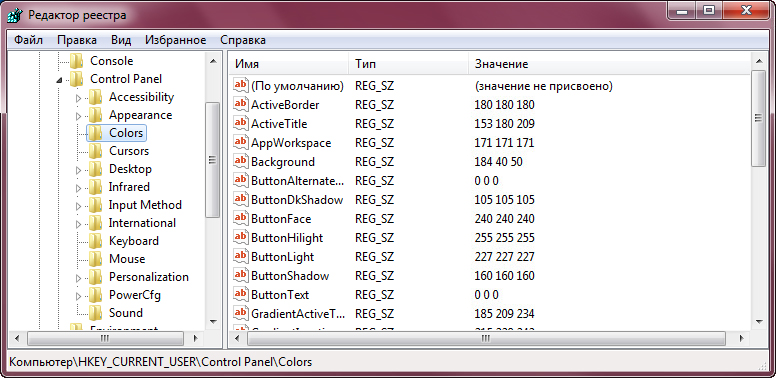Expand the PowerCfg tree node
Image resolution: width=776 pixels, height=378 pixels.
pos(78,296)
